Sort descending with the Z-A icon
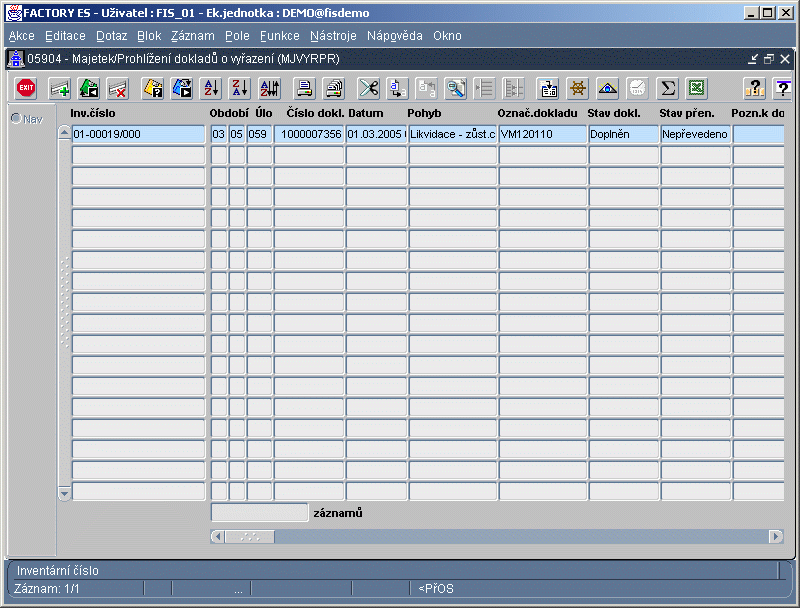 pos(240,88)
